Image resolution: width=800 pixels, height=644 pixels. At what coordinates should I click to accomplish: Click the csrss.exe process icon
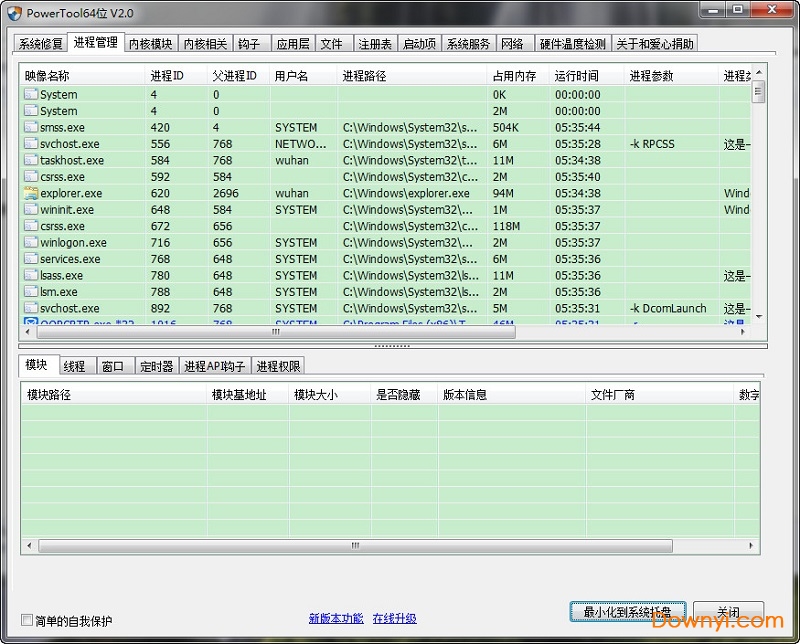coord(30,176)
